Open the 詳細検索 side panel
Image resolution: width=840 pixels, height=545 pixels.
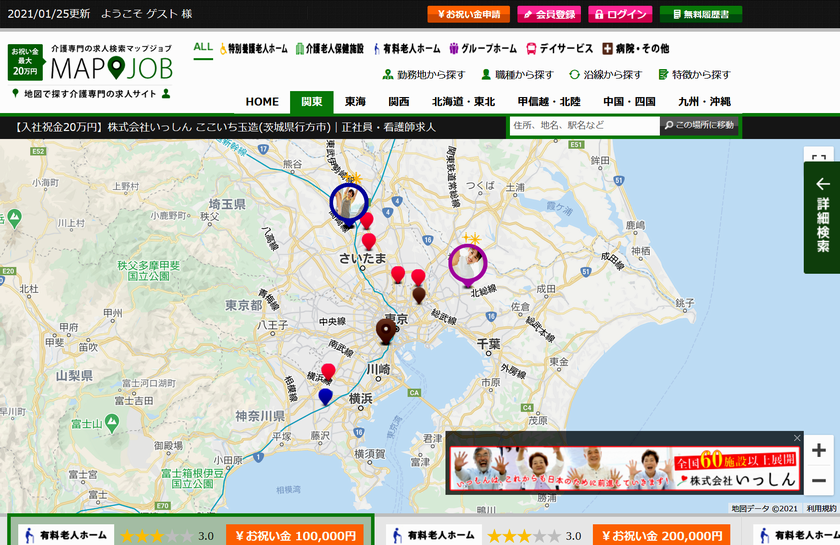pyautogui.click(x=822, y=217)
